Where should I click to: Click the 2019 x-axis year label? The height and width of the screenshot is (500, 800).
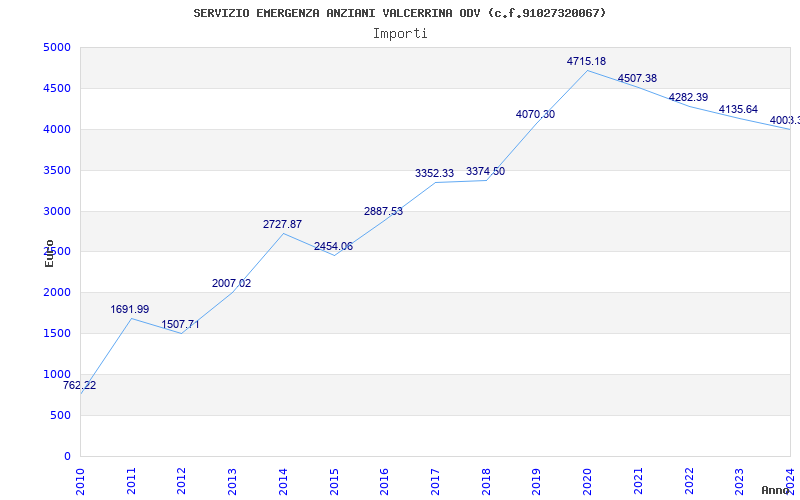pos(536,482)
